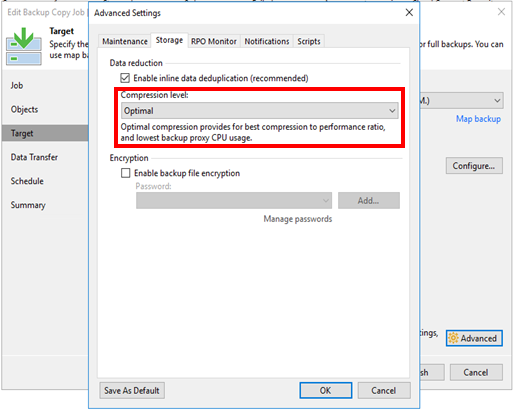Select the Data Transfer wizard step

pyautogui.click(x=34, y=157)
